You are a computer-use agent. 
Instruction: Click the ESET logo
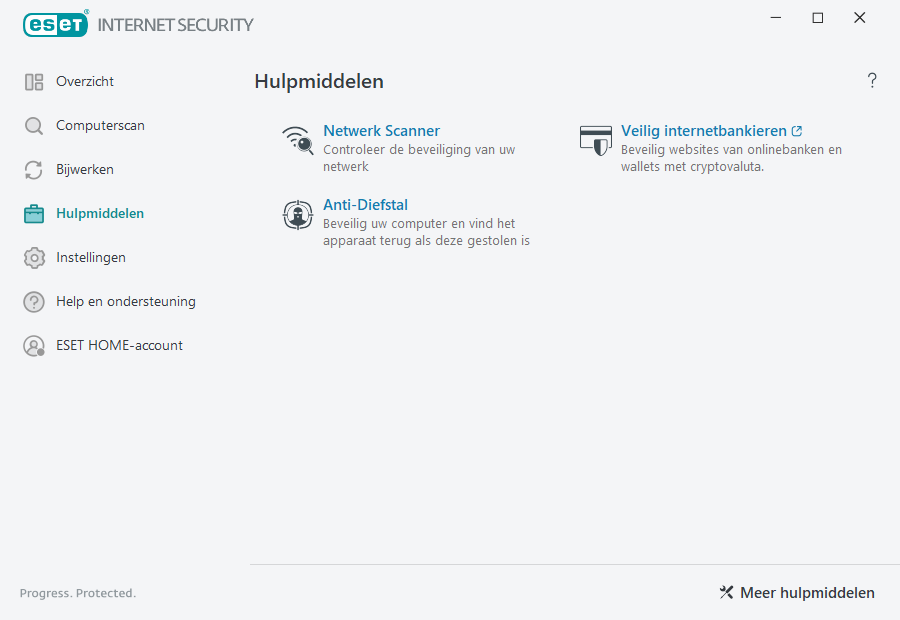click(x=55, y=24)
